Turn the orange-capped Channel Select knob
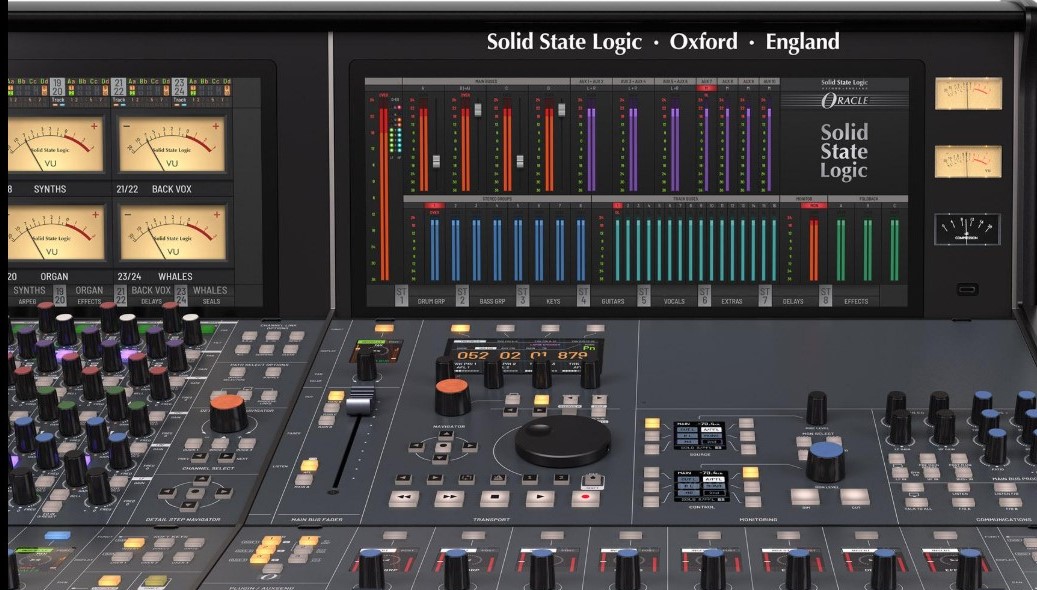The height and width of the screenshot is (590, 1037). tap(228, 411)
